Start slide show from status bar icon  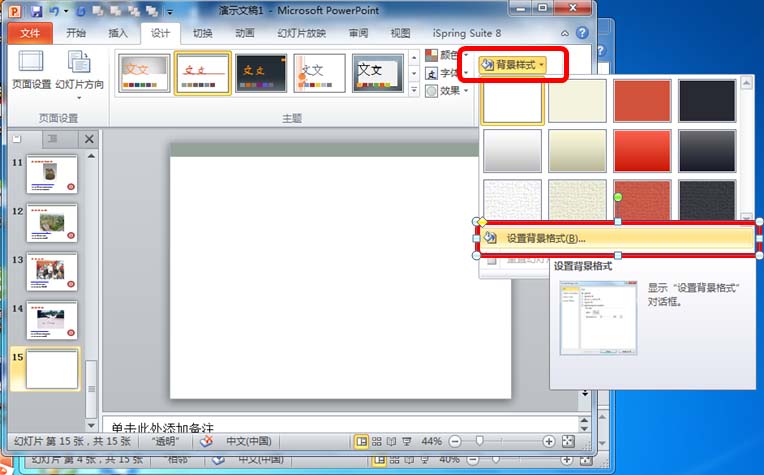pyautogui.click(x=405, y=441)
